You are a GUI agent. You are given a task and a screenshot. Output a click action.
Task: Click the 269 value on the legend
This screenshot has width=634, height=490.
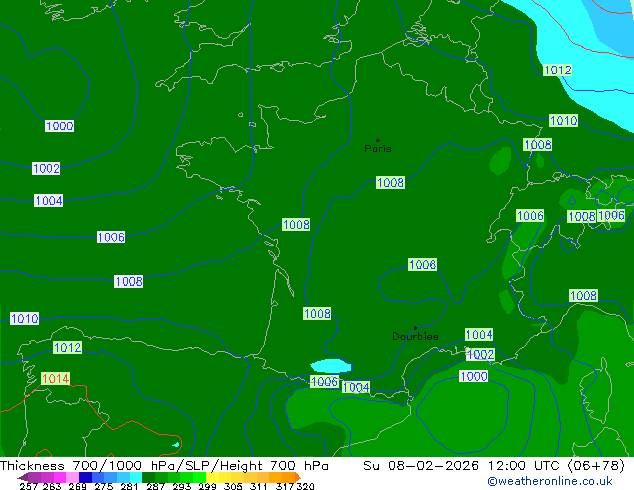click(77, 486)
